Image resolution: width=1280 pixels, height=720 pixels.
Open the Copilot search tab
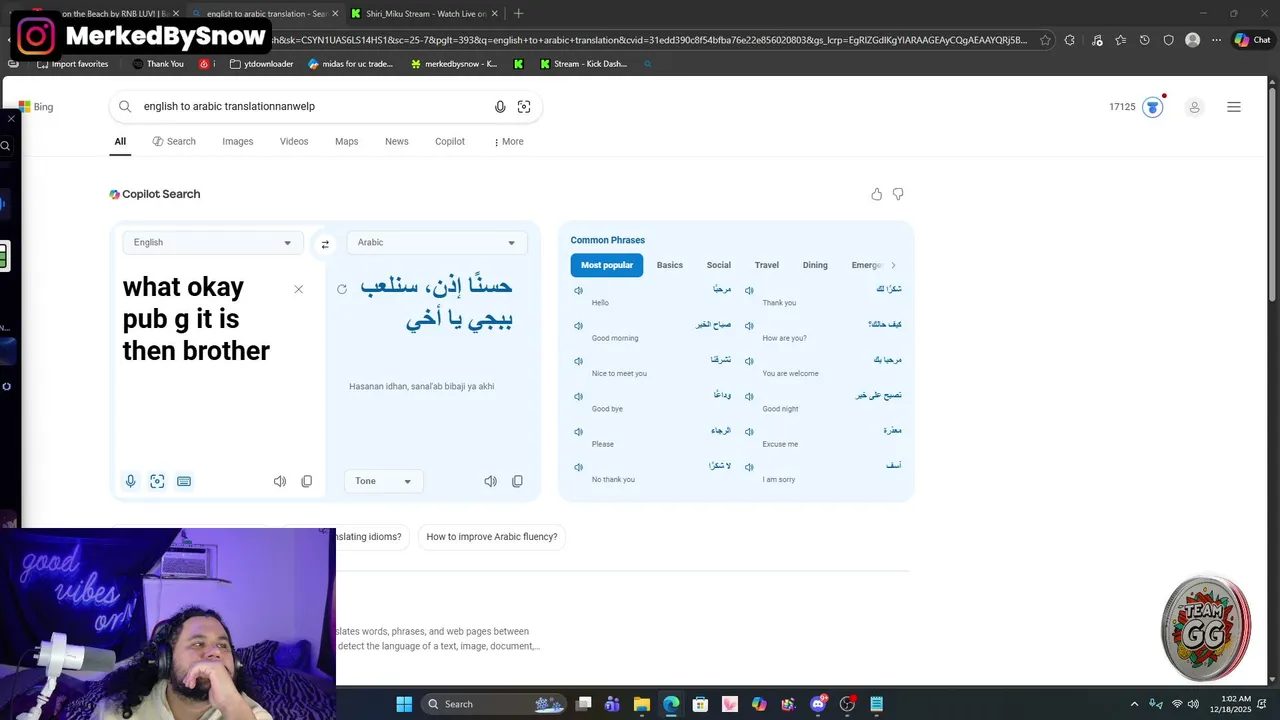(x=450, y=141)
